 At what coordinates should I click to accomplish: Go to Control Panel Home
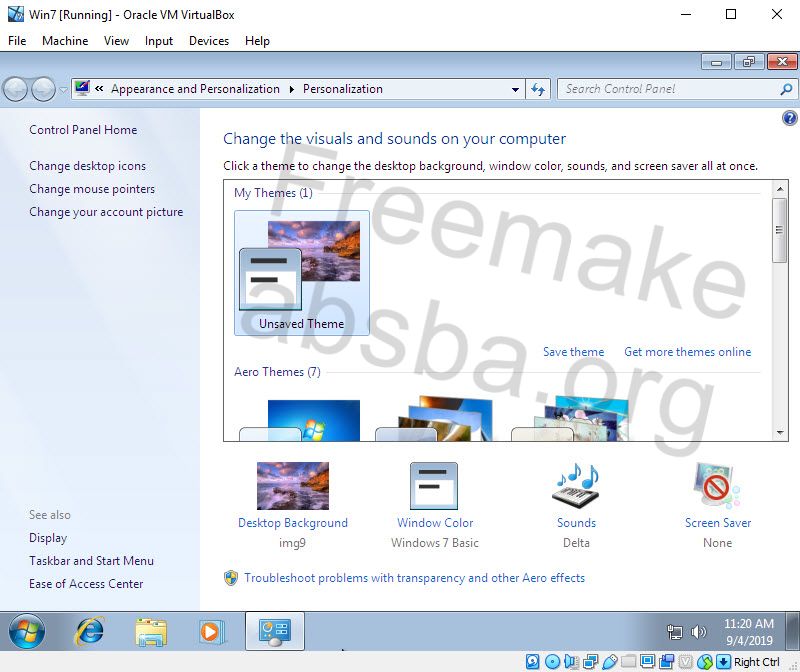(83, 130)
